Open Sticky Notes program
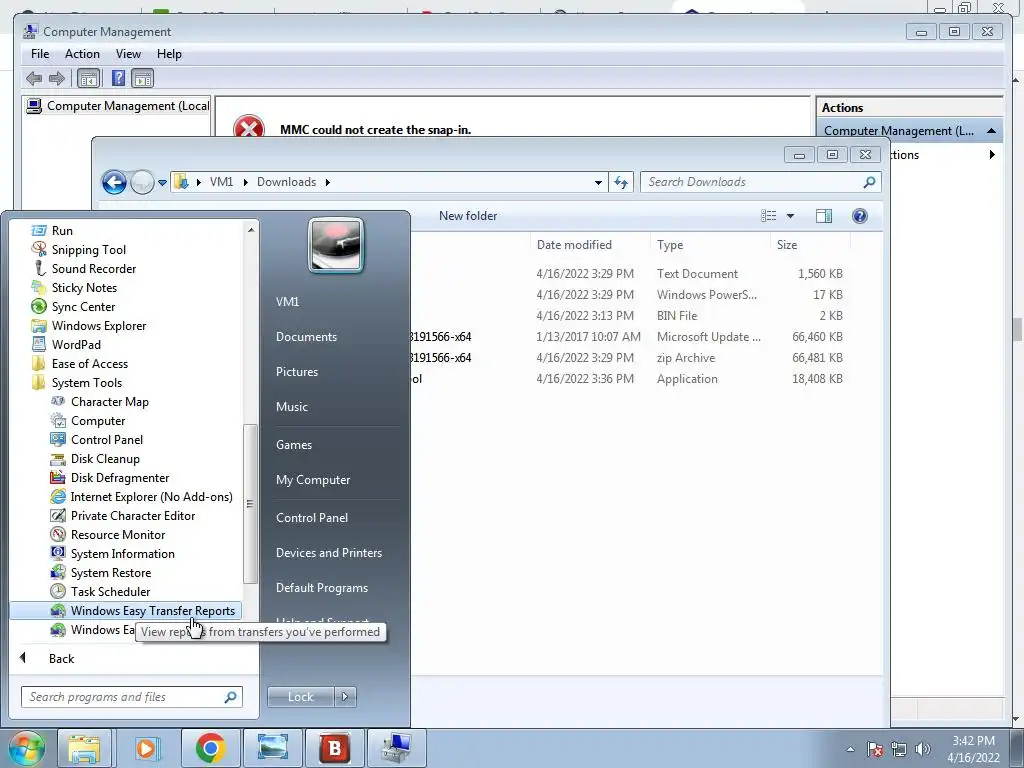 point(84,287)
